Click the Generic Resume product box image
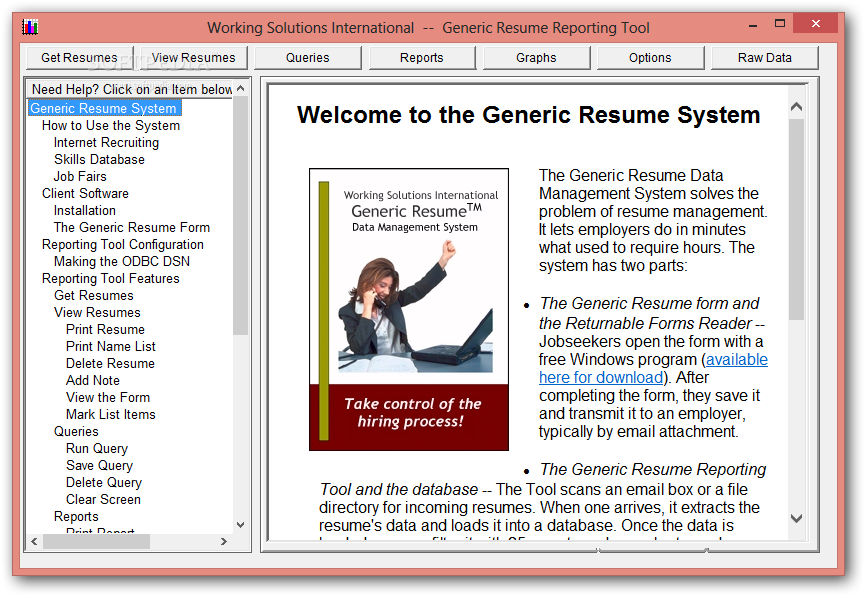This screenshot has height=596, width=865. coord(409,310)
